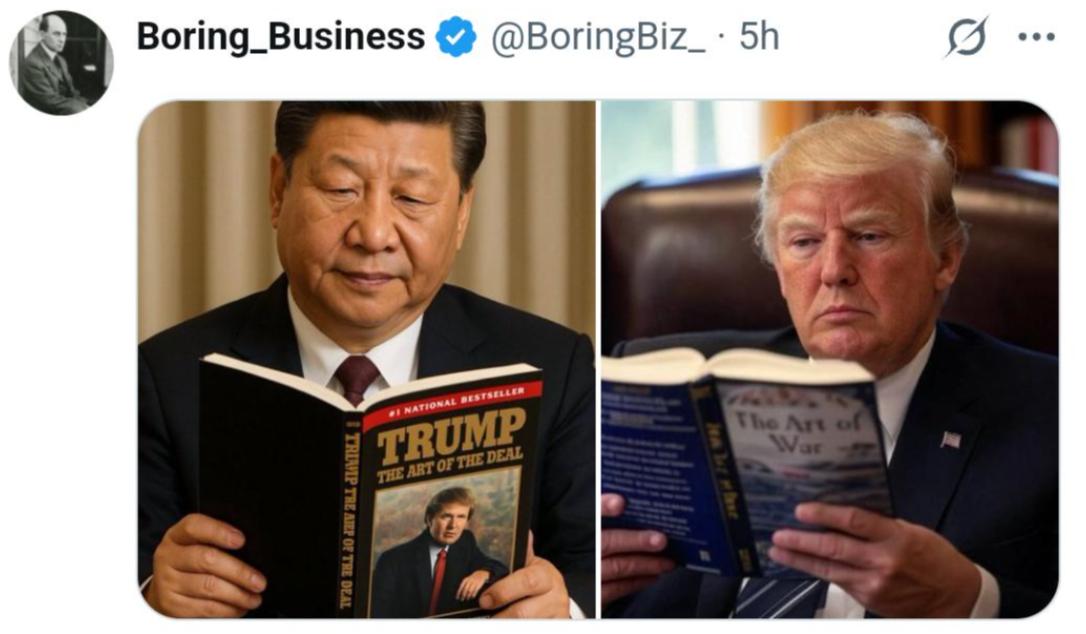Viewport: 1086px width, 634px height.
Task: Click the gold TRUMP title on the cover
Action: 450,435
